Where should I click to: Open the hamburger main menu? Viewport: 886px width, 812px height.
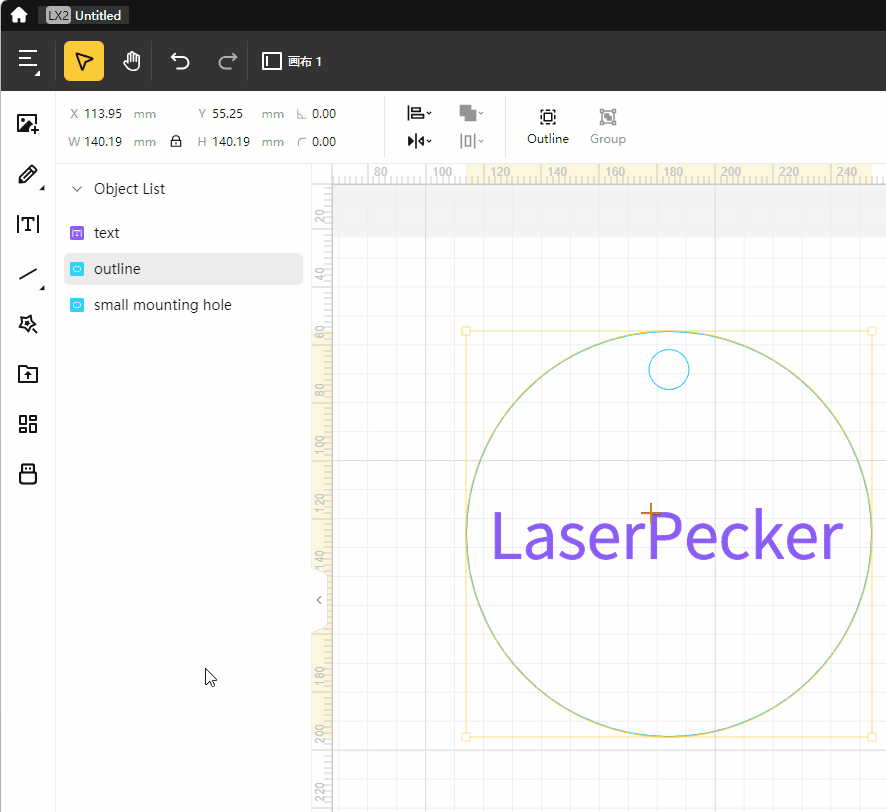[28, 61]
